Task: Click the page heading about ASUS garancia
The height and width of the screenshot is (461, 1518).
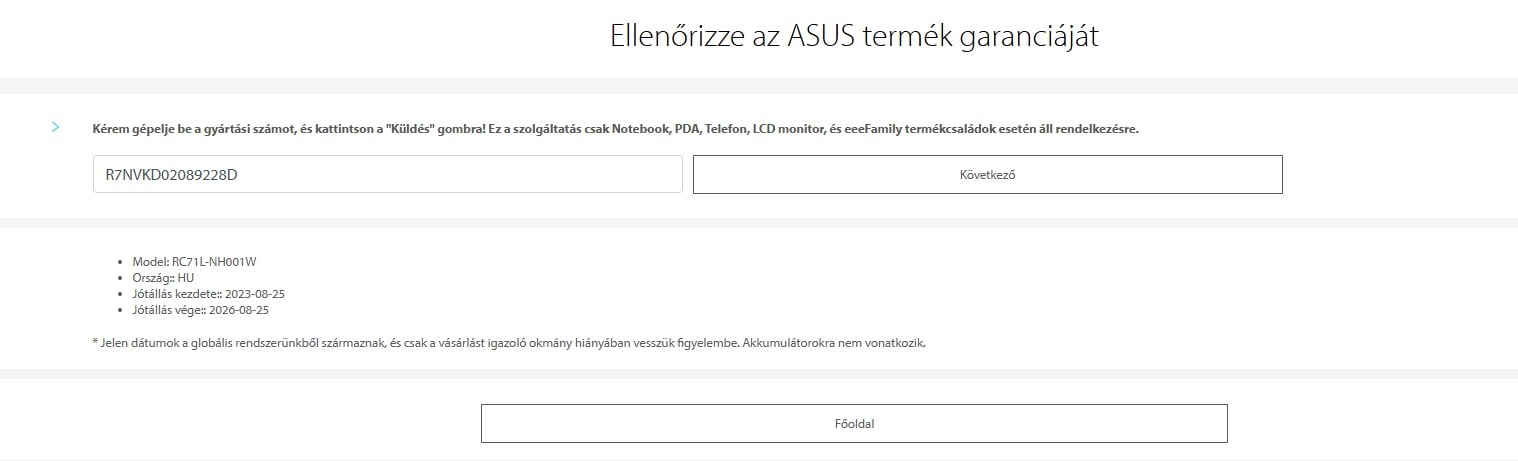Action: [854, 37]
